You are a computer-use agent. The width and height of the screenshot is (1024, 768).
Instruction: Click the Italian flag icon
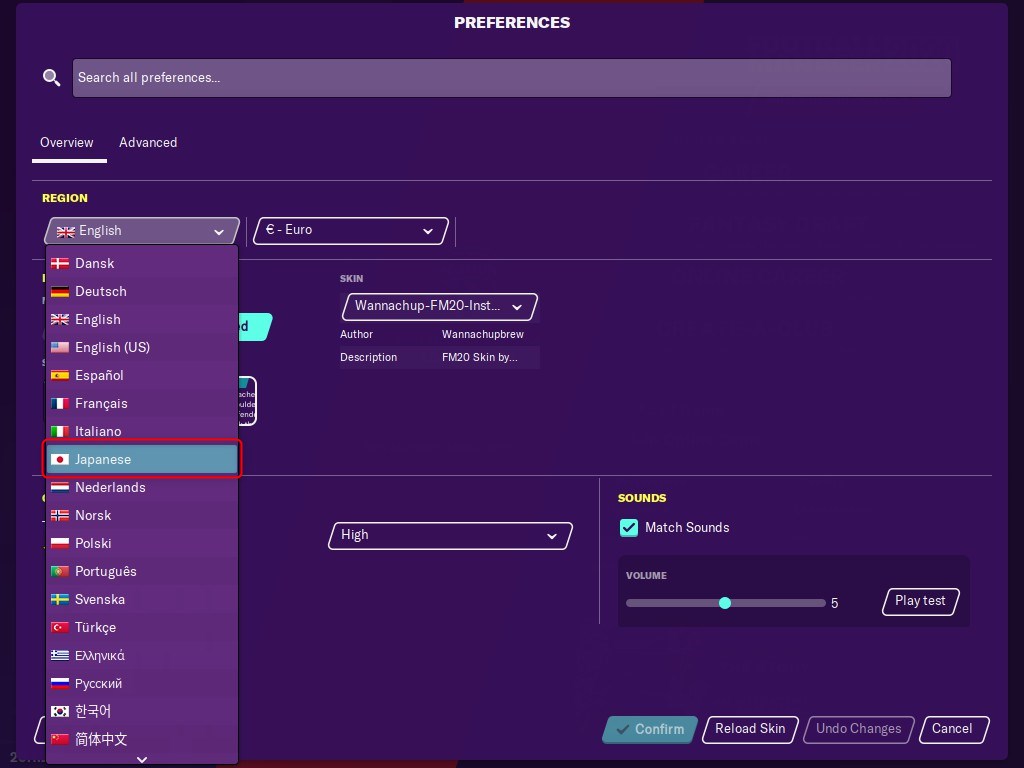pos(59,432)
